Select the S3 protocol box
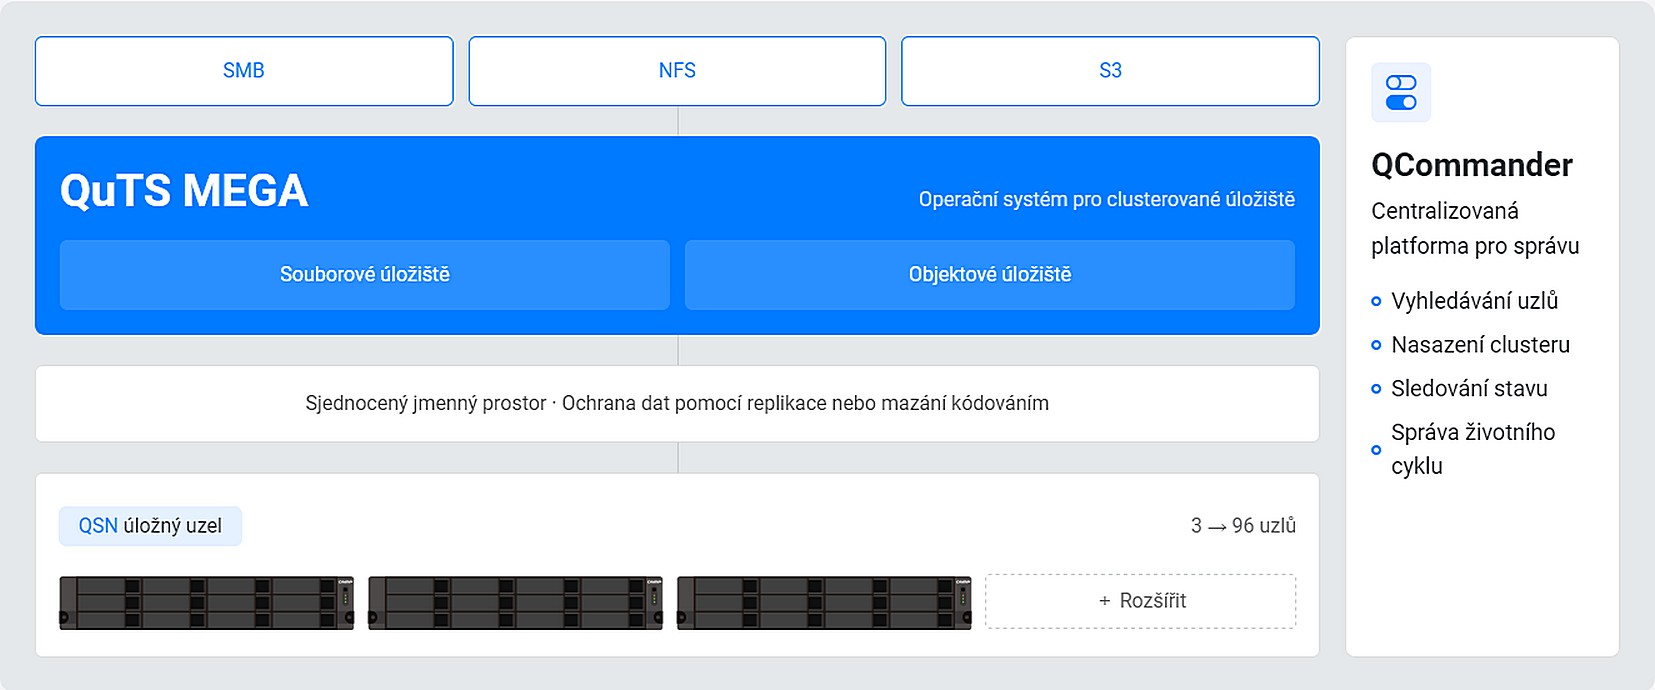Image resolution: width=1655 pixels, height=690 pixels. tap(1110, 71)
